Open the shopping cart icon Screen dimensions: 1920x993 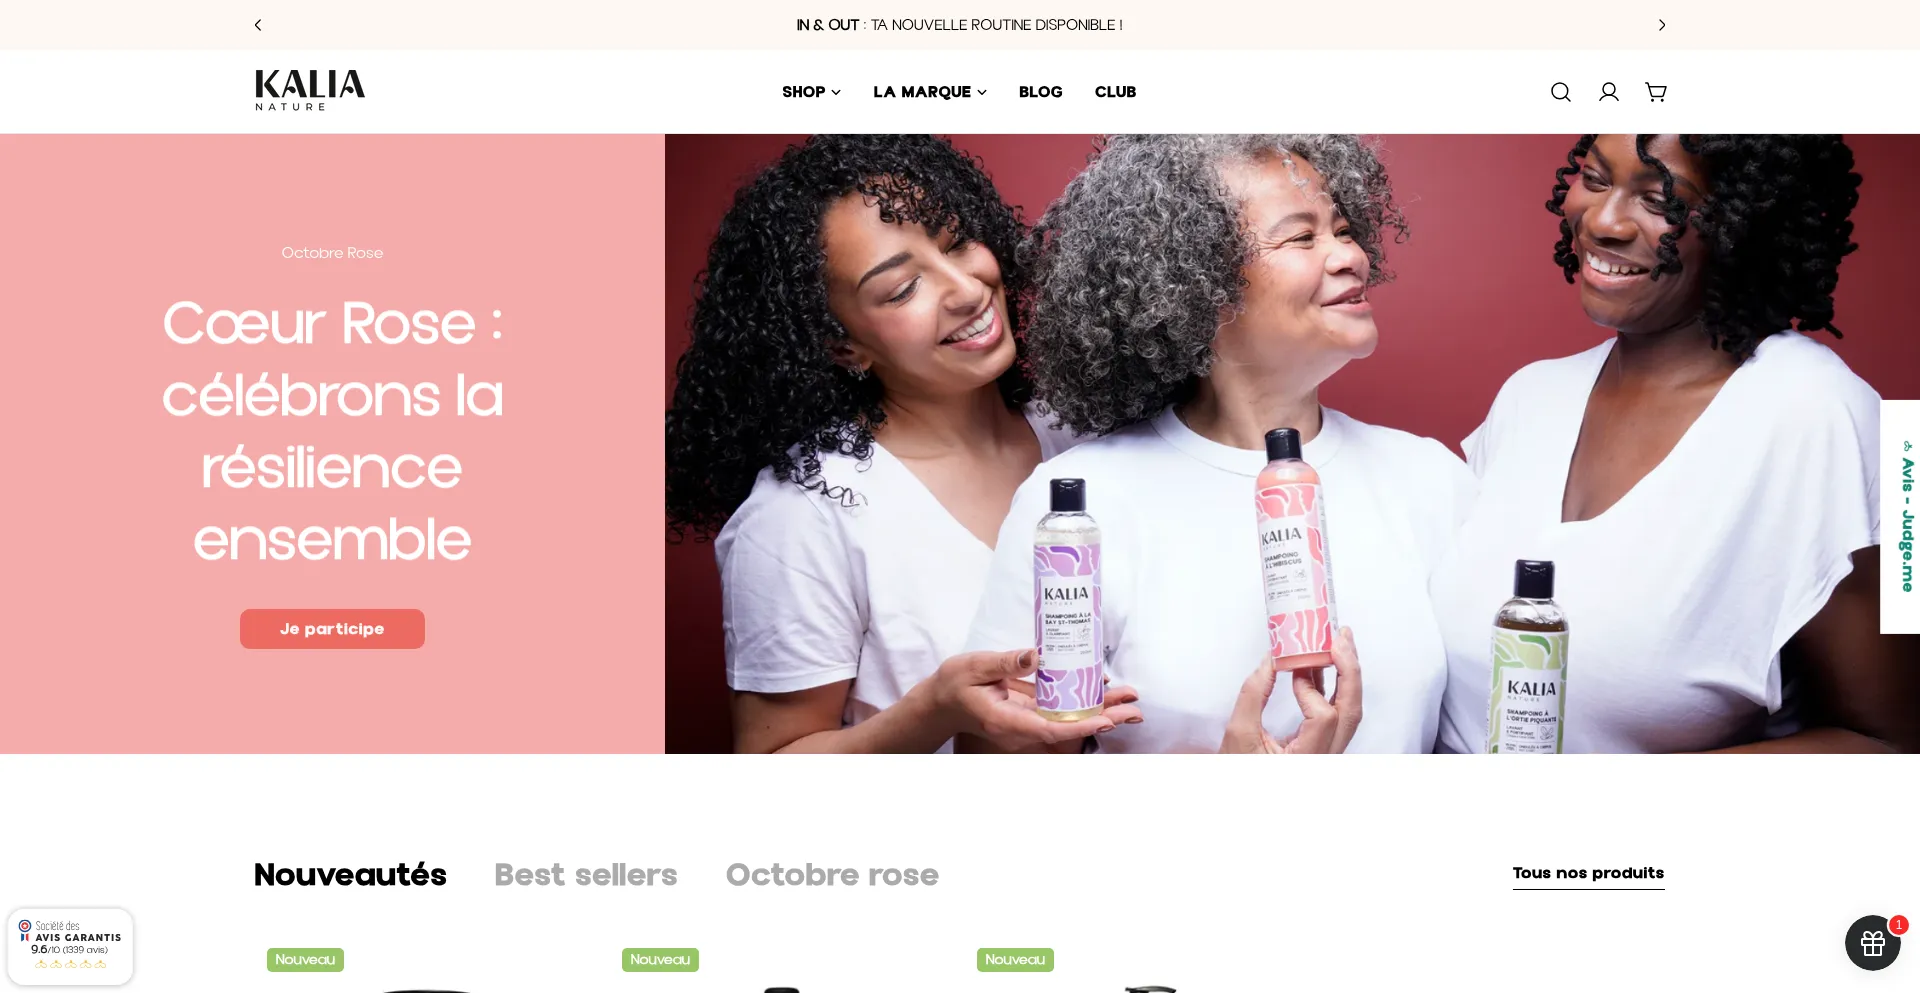(1656, 92)
